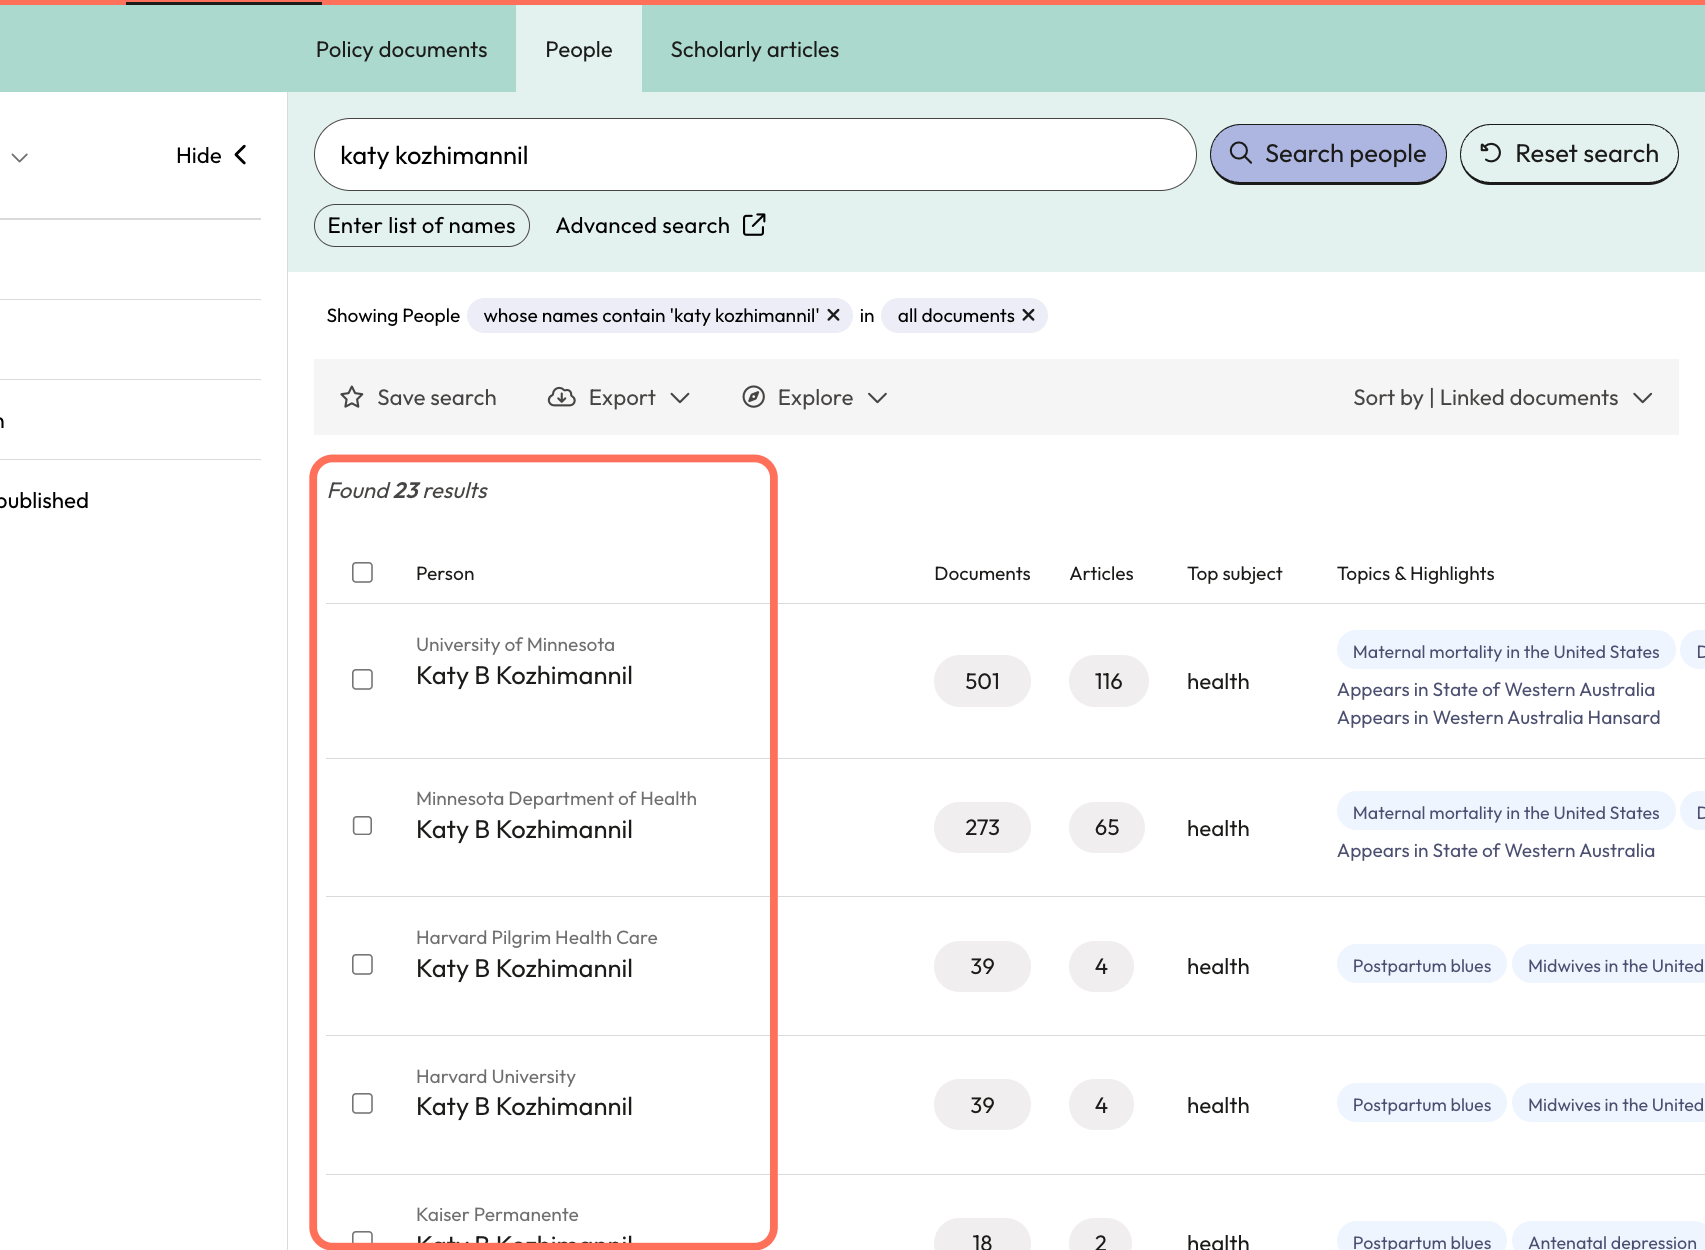Expand the left sidebar chevron dropdown
This screenshot has height=1250, width=1705.
pyautogui.click(x=19, y=158)
